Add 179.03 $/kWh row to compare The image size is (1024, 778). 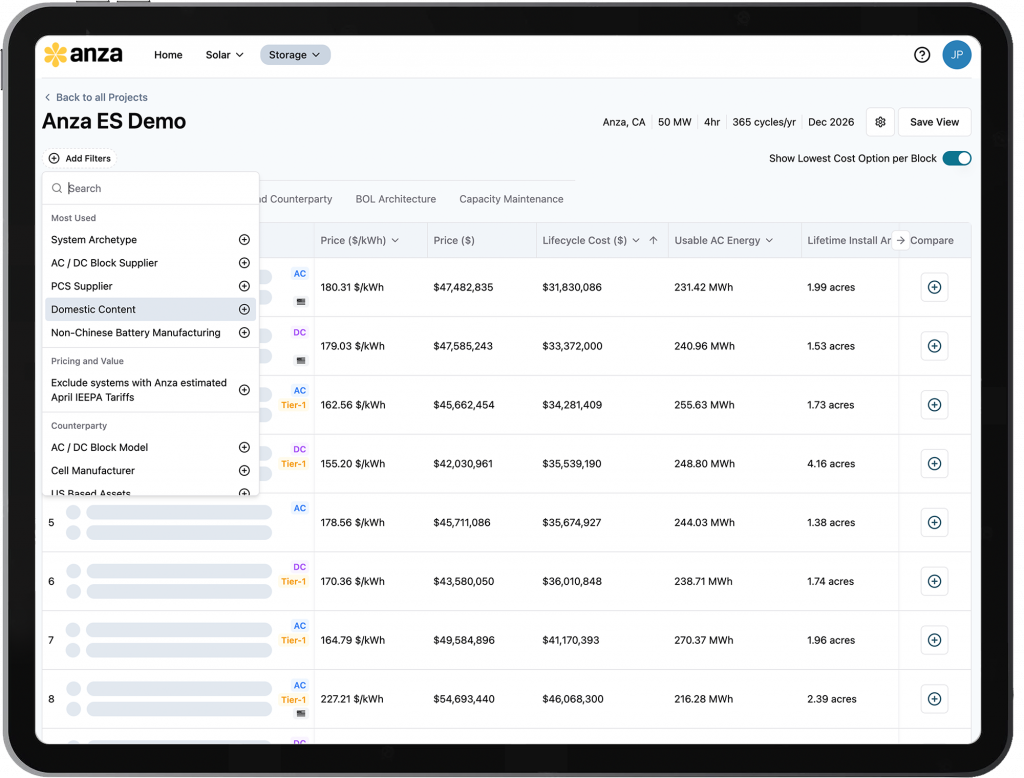click(934, 346)
